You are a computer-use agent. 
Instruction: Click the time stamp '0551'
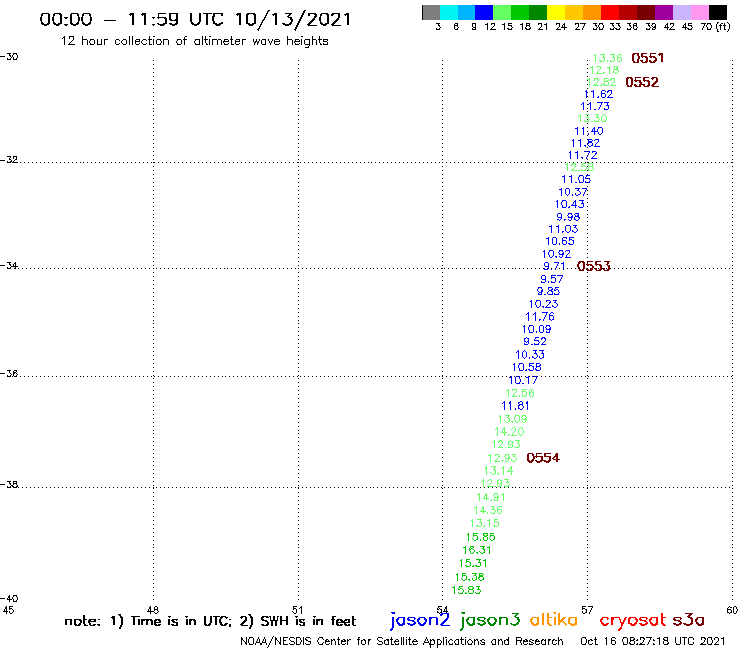click(648, 58)
